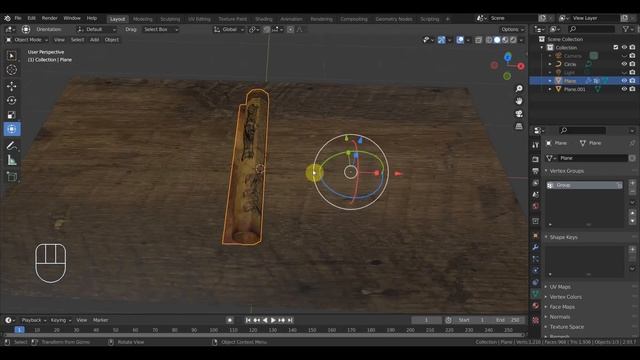The width and height of the screenshot is (640, 360).
Task: Toggle visibility eye for selected Plane
Action: click(x=624, y=81)
